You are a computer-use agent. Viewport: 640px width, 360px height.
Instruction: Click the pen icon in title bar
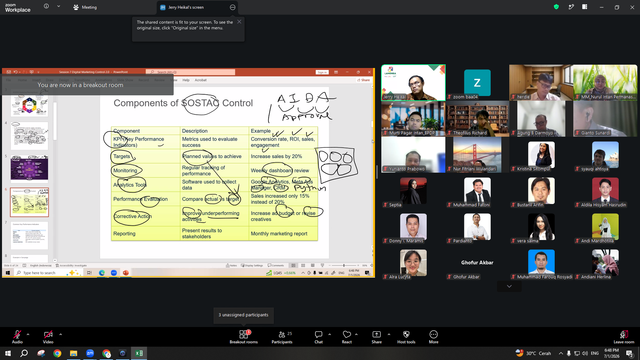pyautogui.click(x=571, y=7)
